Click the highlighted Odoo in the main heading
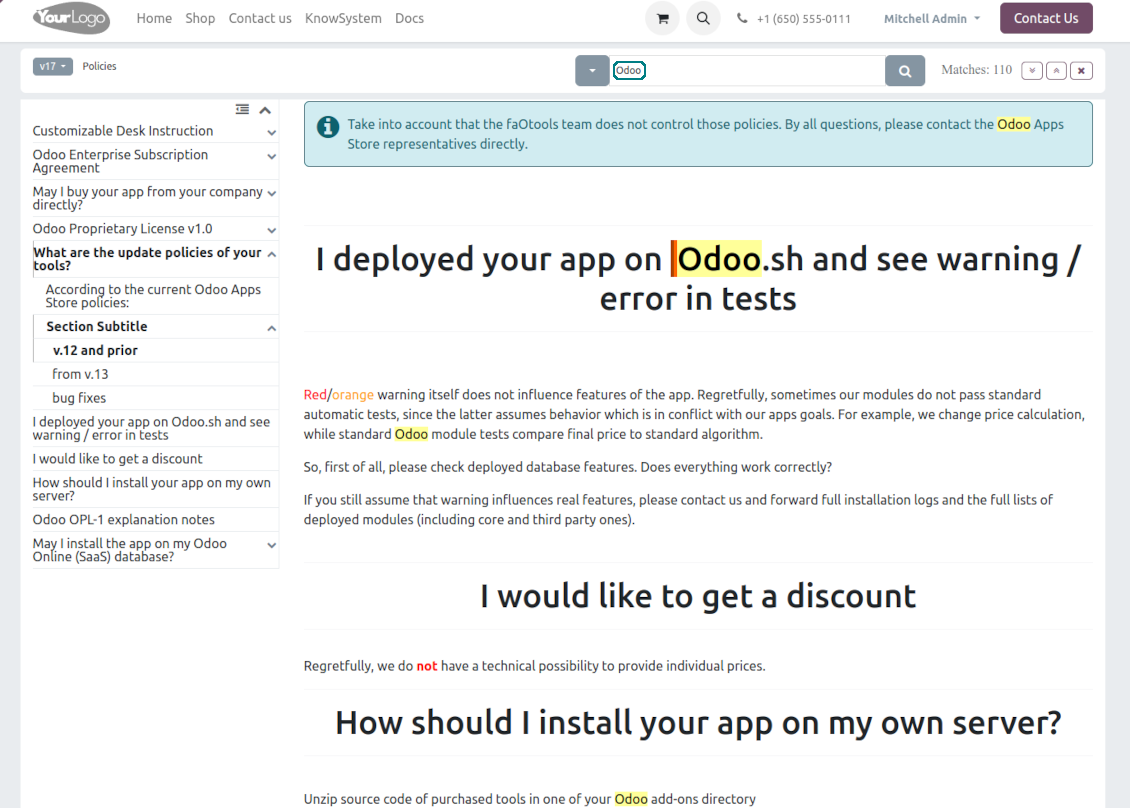 pyautogui.click(x=718, y=259)
